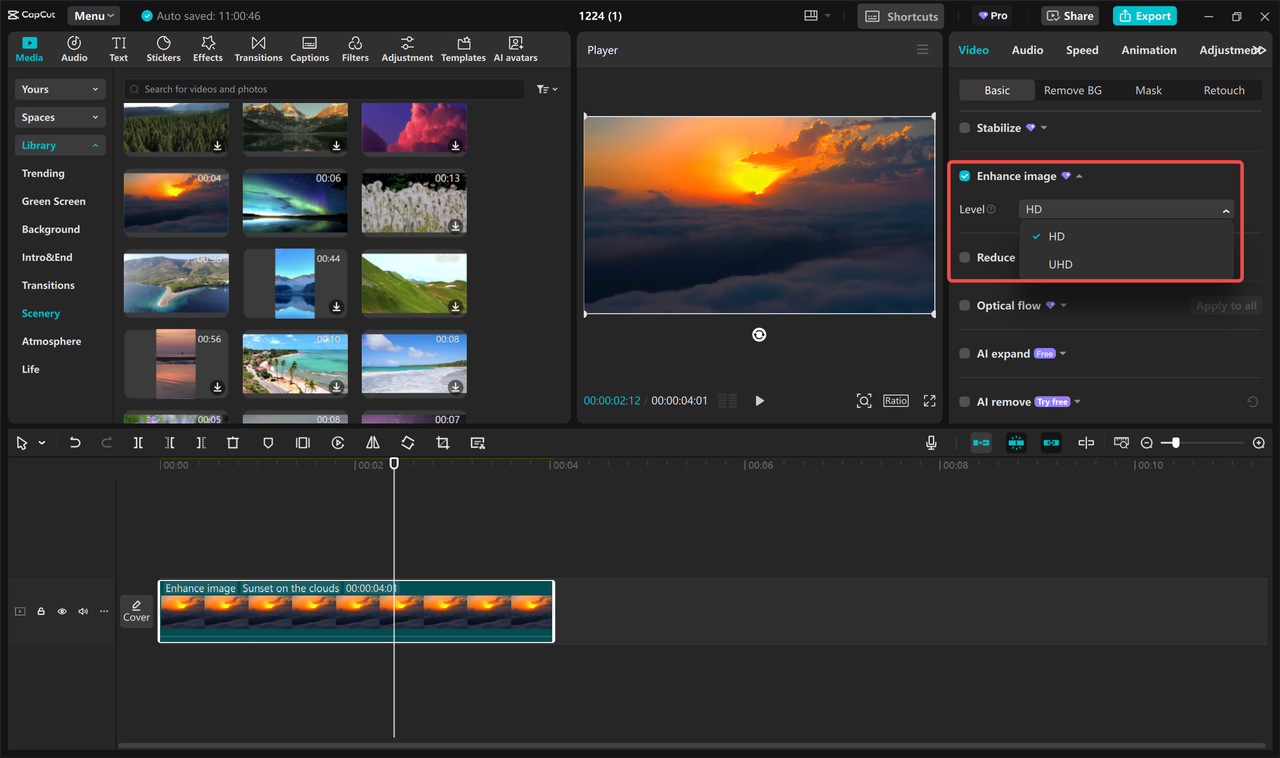Click the microphone record voiceover icon
1280x758 pixels.
pyautogui.click(x=931, y=443)
